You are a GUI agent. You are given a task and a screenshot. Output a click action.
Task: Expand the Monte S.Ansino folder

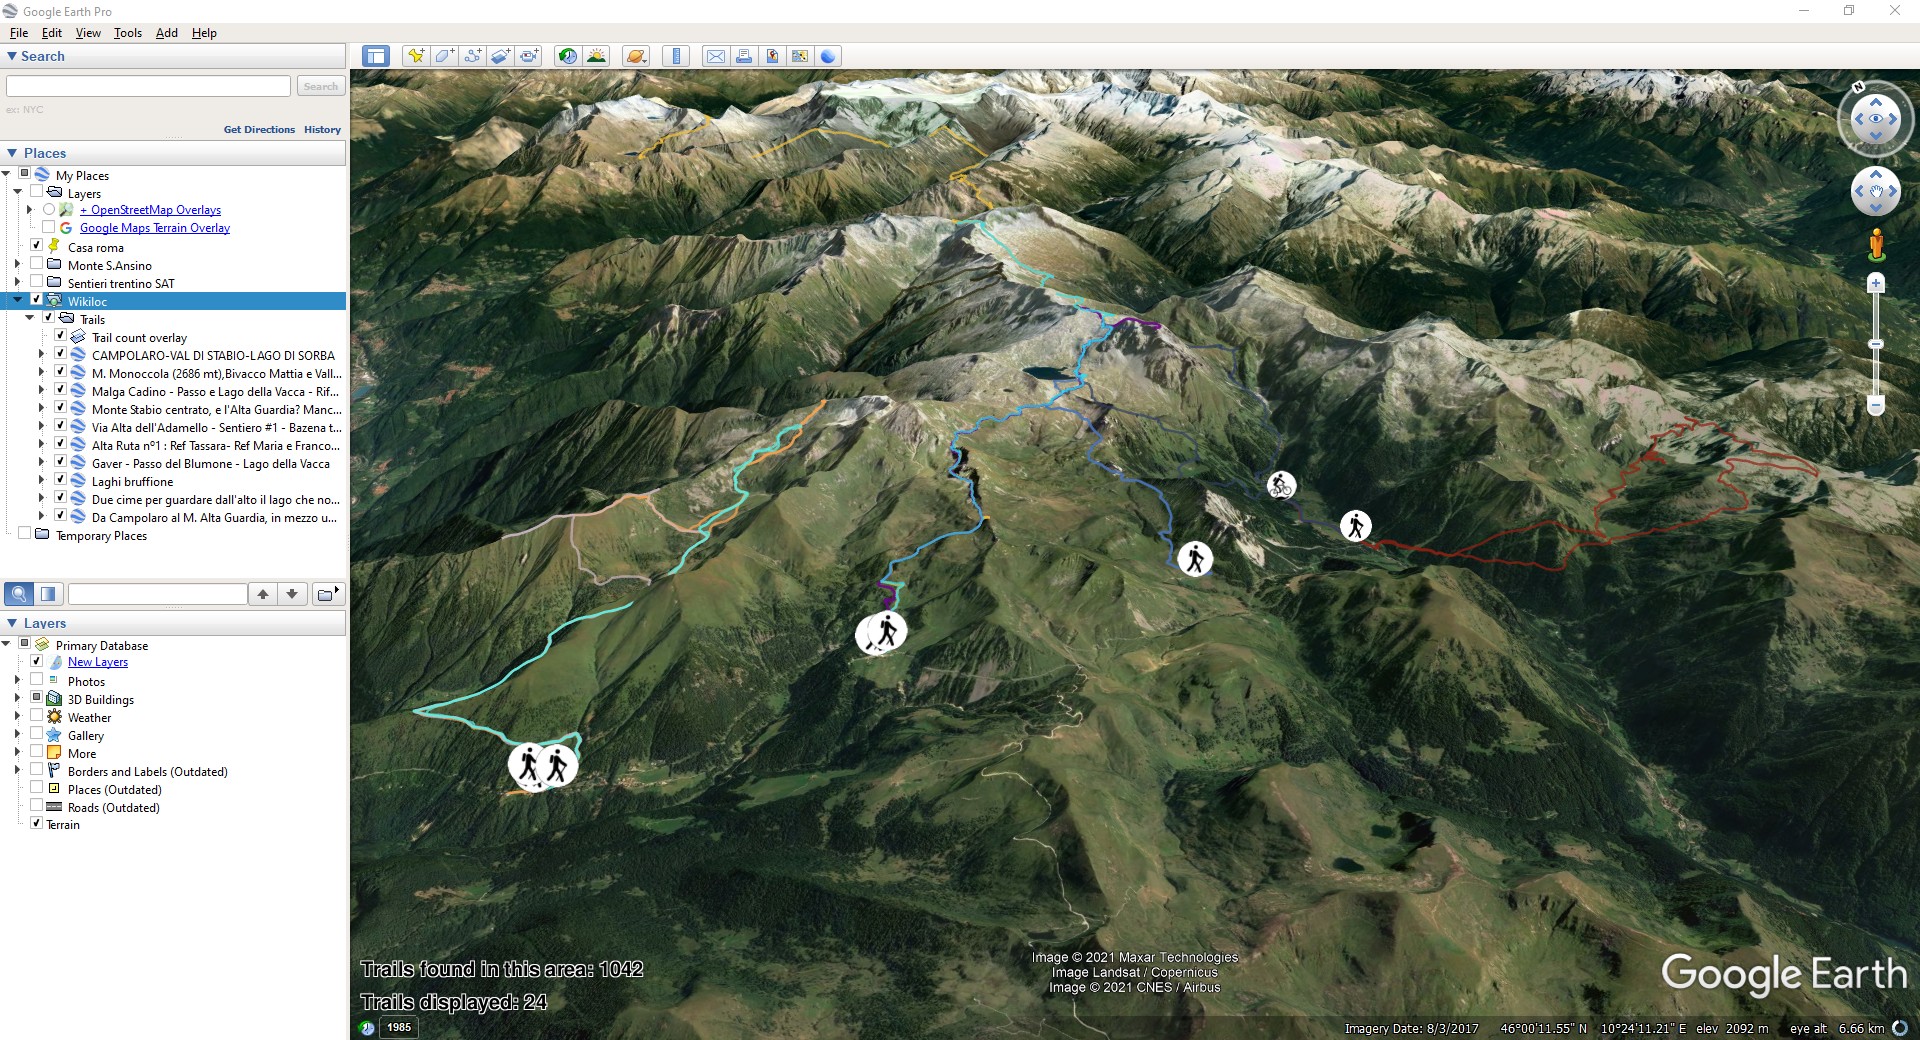(15, 265)
